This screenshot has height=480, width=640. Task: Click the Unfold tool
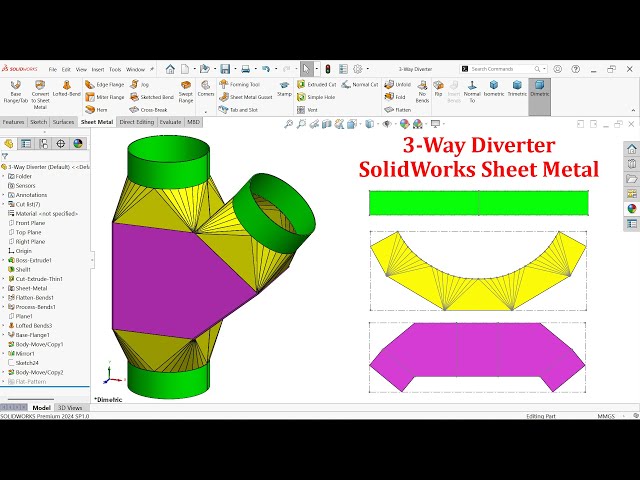tap(398, 84)
